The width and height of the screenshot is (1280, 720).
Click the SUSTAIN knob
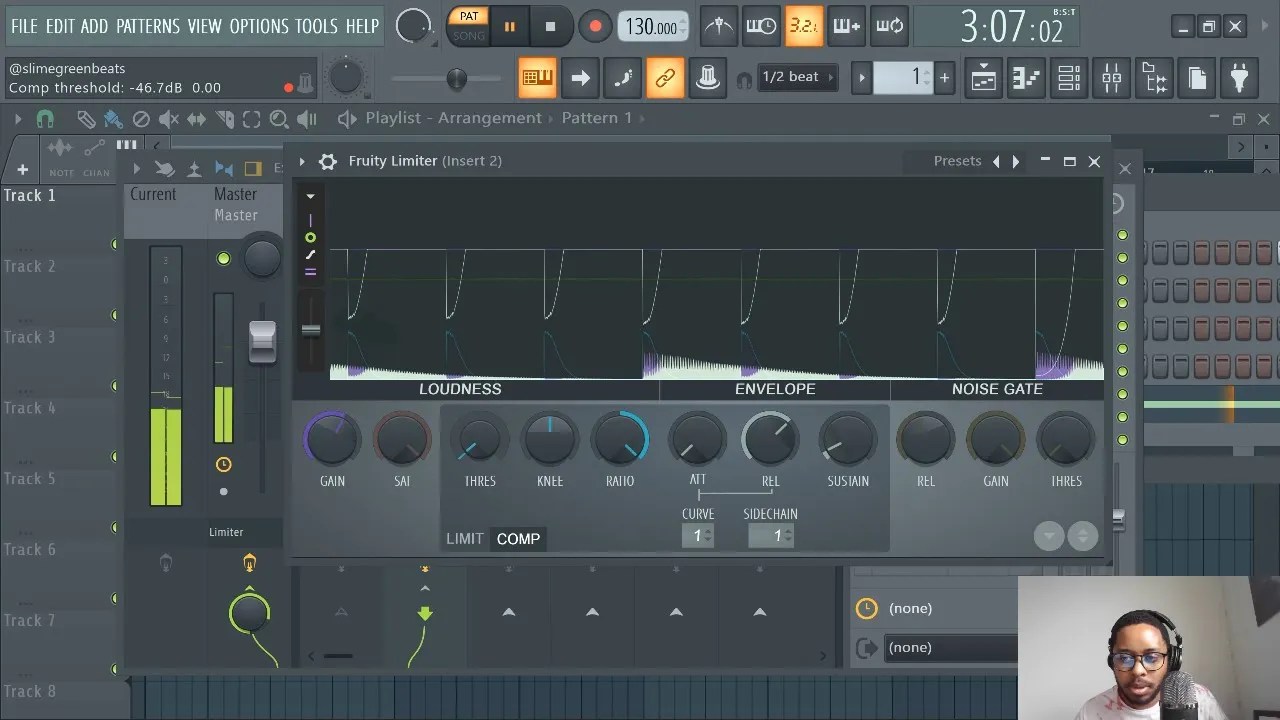click(x=847, y=440)
